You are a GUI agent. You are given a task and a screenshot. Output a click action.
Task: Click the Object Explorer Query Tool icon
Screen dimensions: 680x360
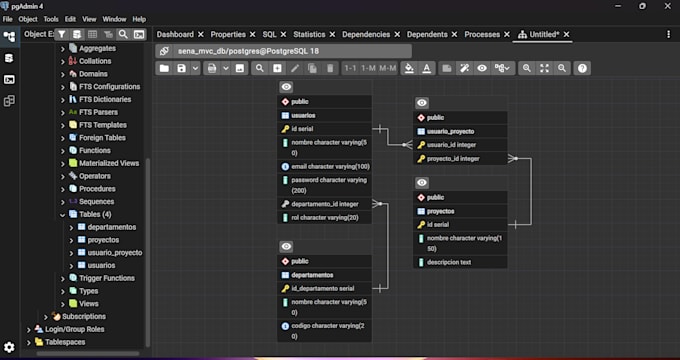pos(77,34)
